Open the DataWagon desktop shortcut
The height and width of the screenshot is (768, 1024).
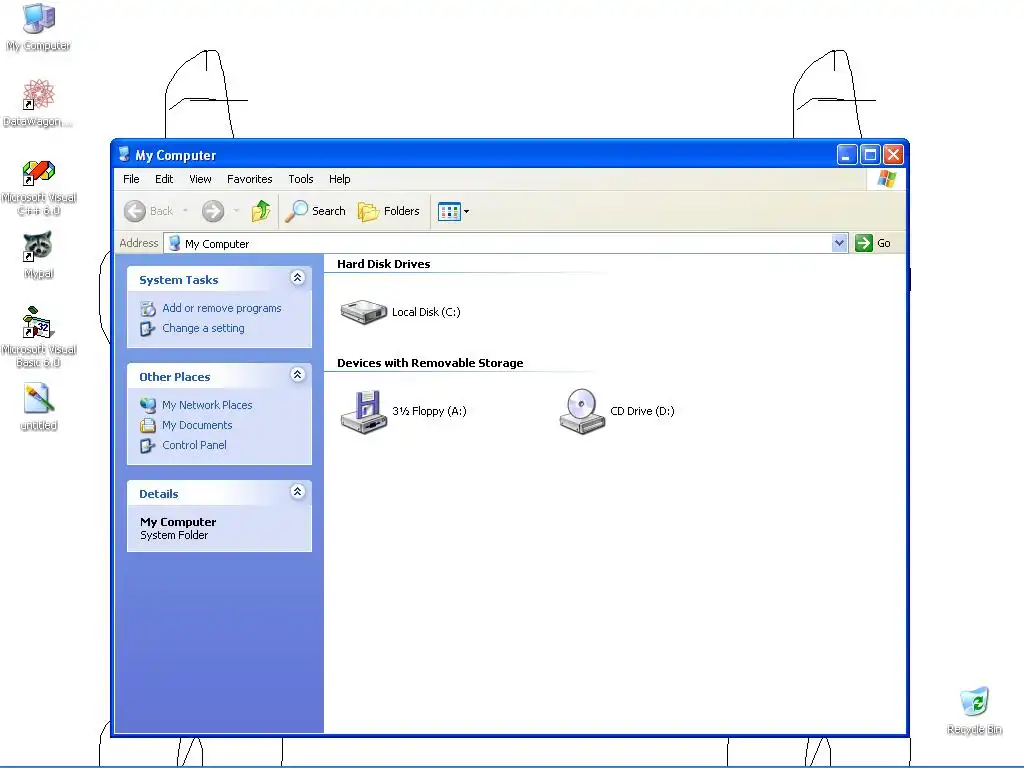click(x=39, y=95)
